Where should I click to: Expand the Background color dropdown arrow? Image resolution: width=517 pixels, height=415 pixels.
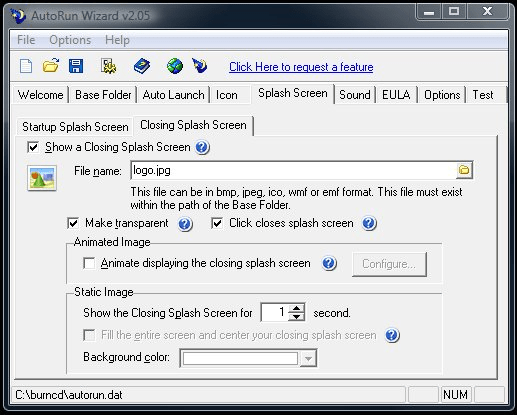tap(308, 359)
